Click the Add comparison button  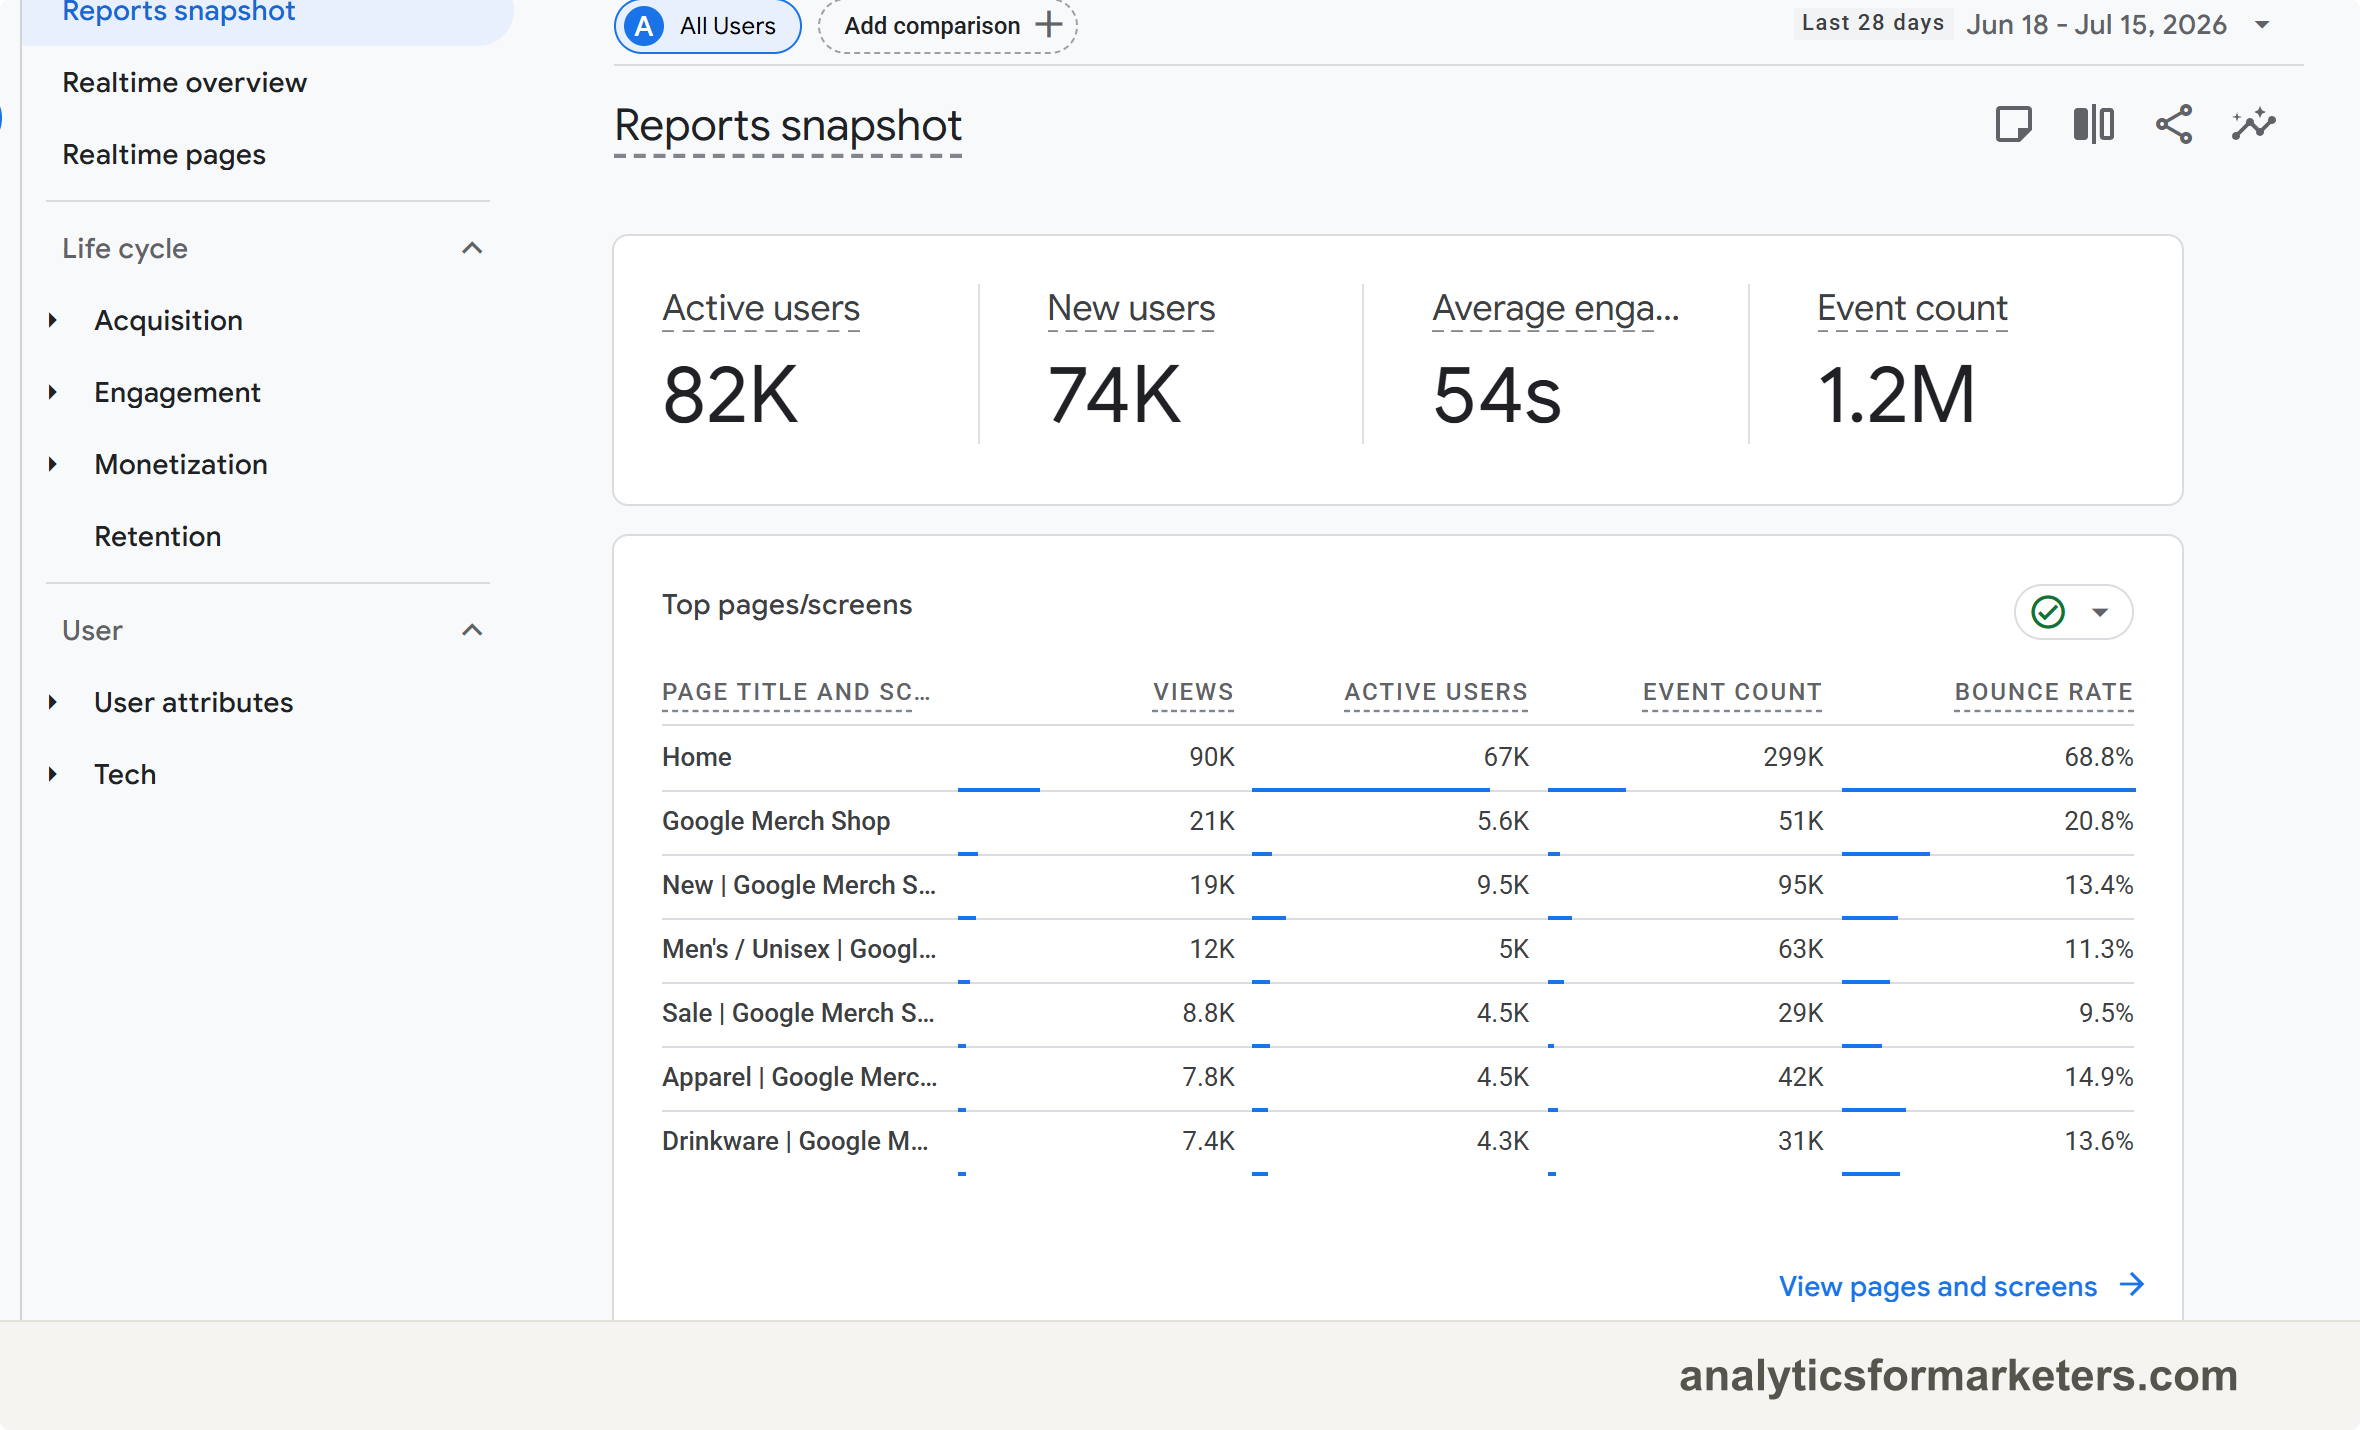(948, 26)
